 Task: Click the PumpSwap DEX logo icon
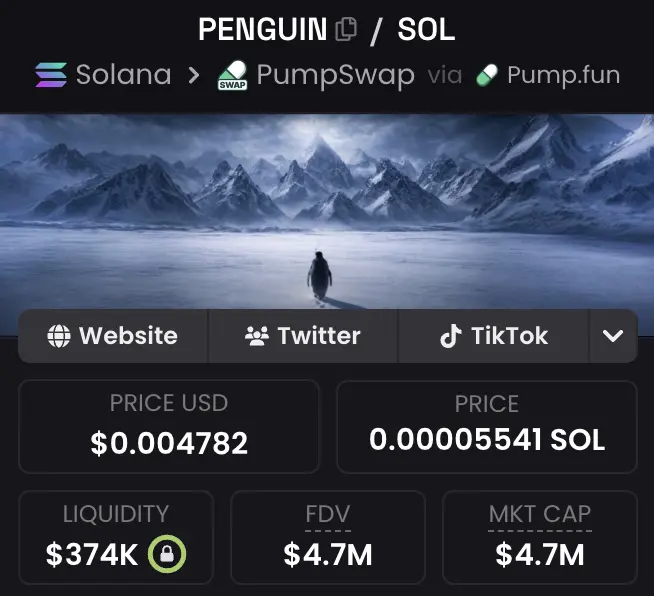pos(232,76)
